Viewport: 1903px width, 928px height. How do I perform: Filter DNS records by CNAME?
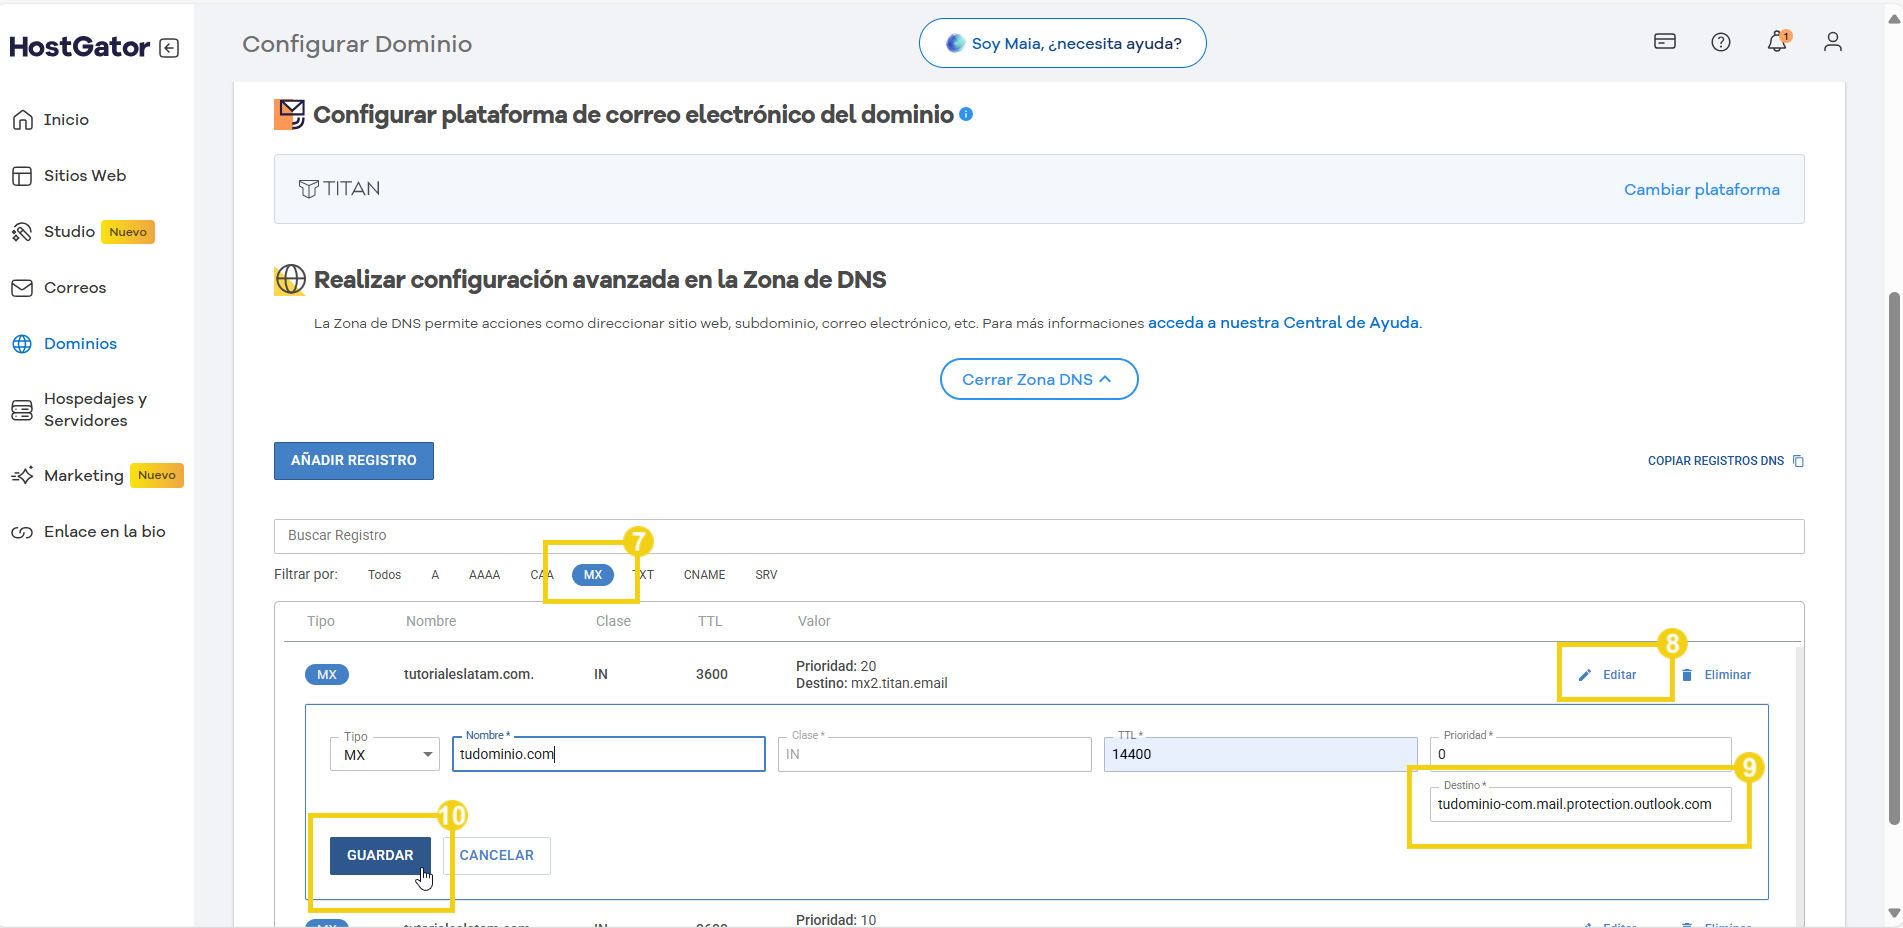pyautogui.click(x=704, y=575)
